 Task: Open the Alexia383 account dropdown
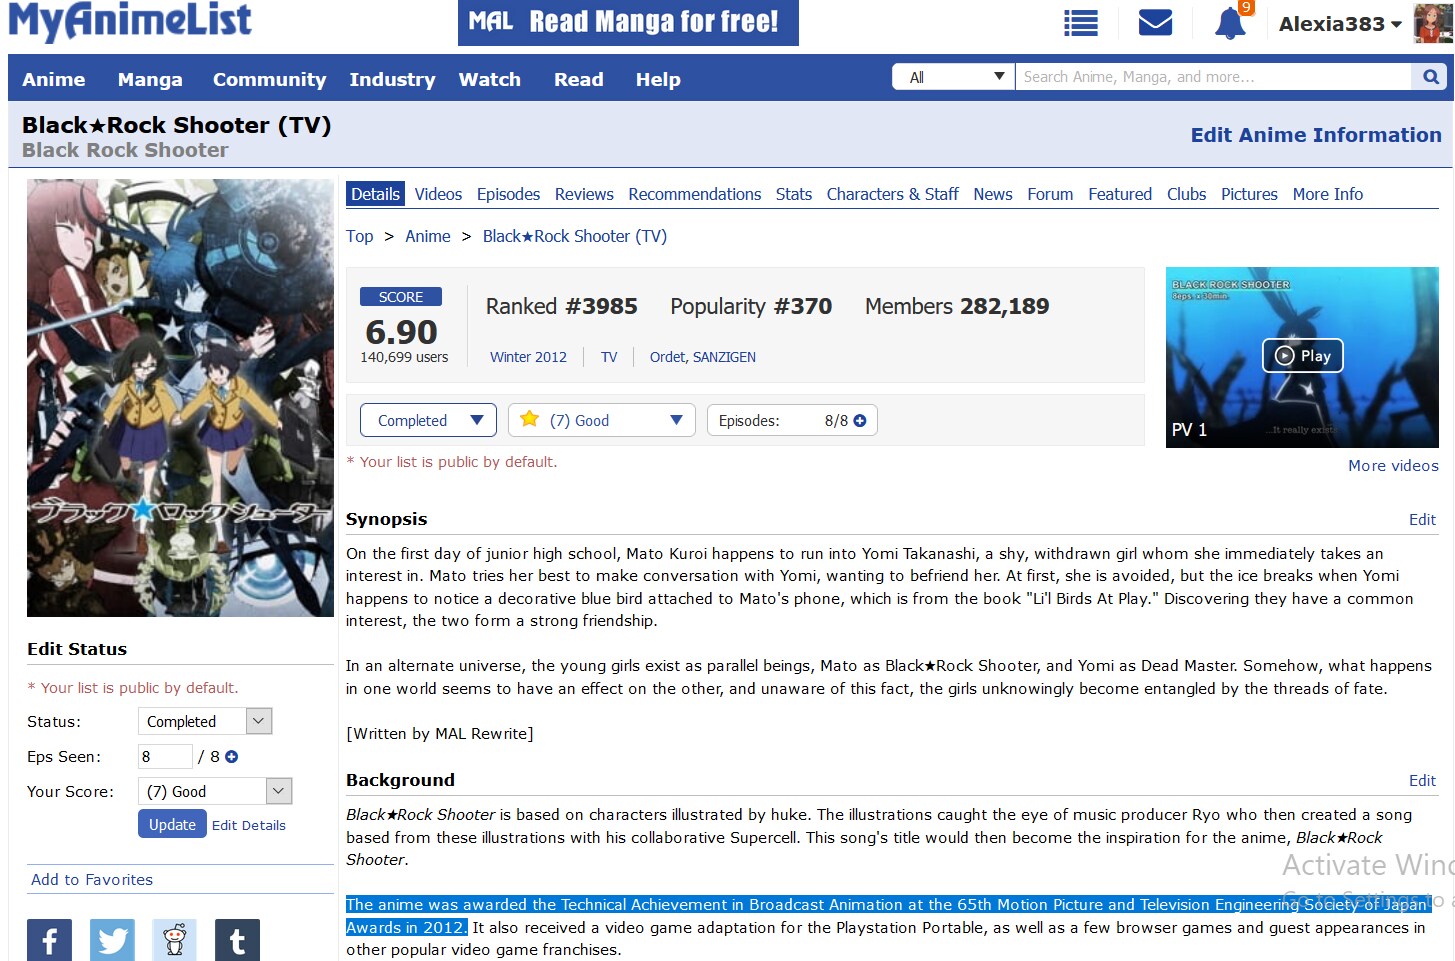1340,24
